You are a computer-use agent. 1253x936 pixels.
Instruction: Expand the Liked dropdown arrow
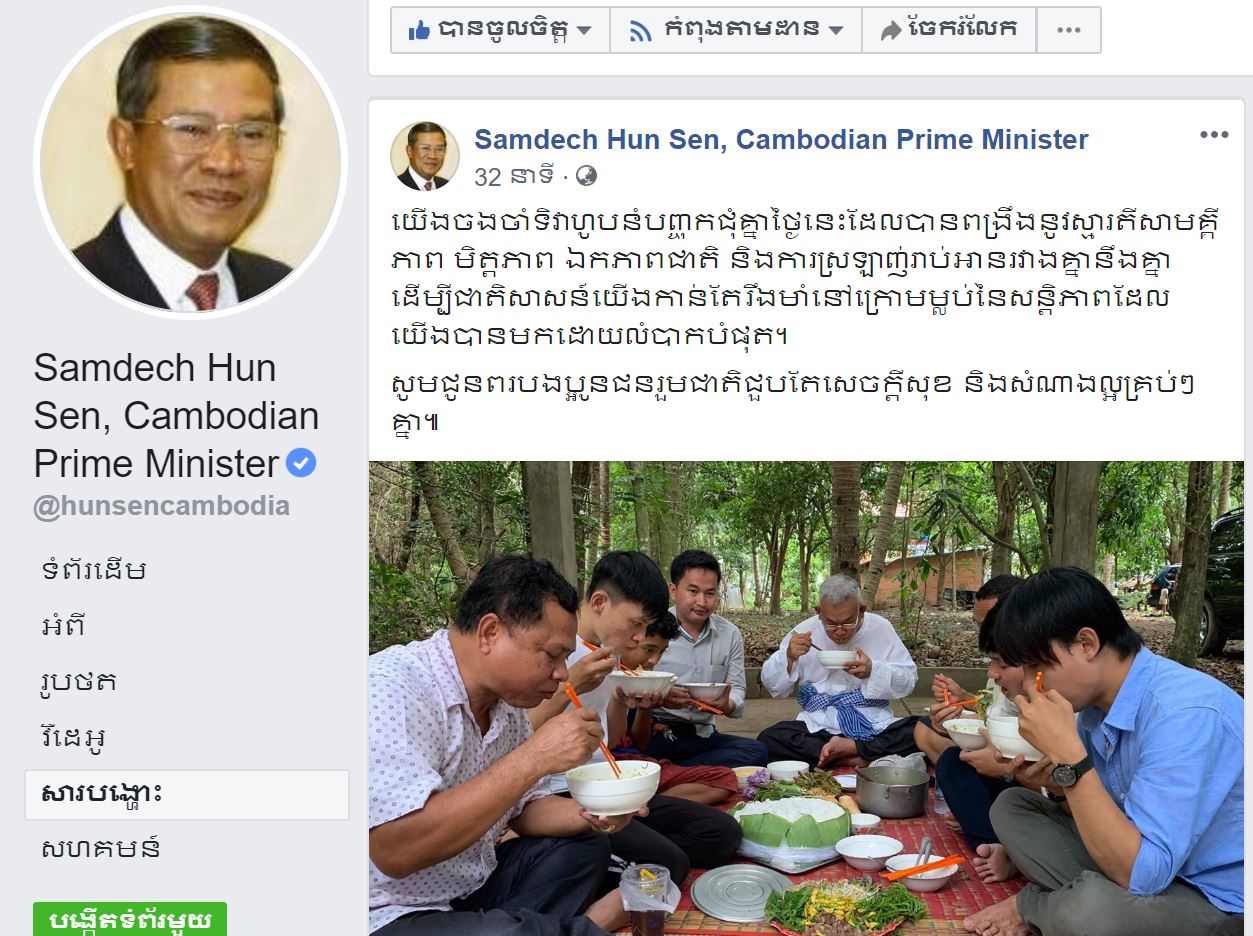584,31
